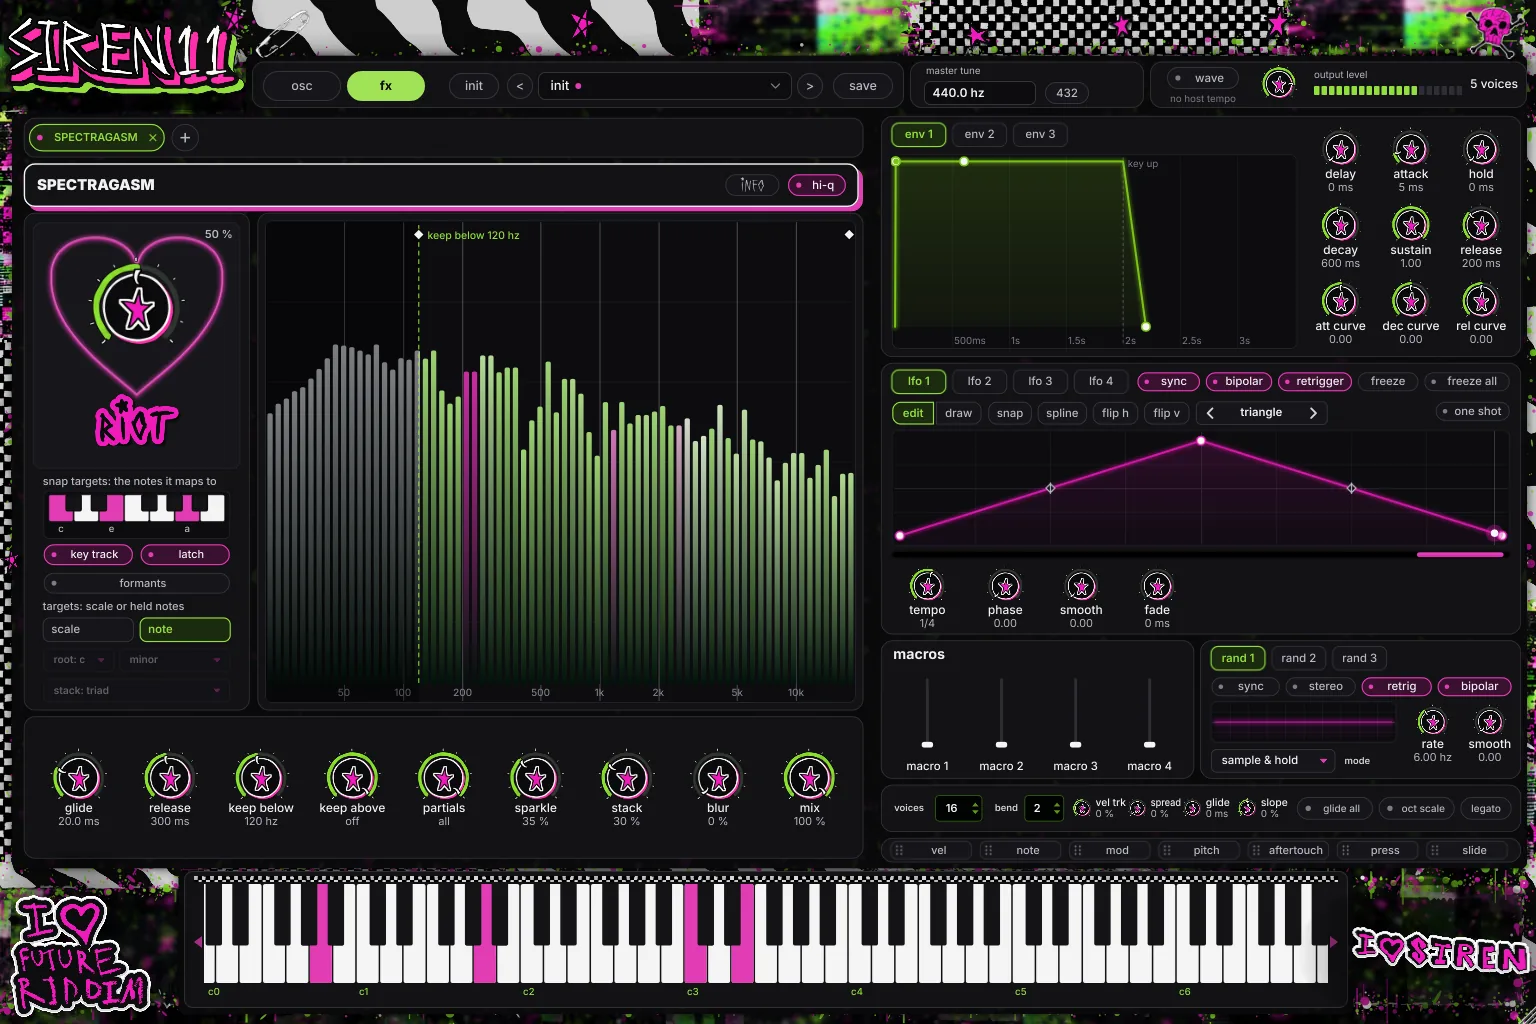This screenshot has width=1536, height=1024.
Task: Enable one shot mode
Action: tap(1472, 412)
